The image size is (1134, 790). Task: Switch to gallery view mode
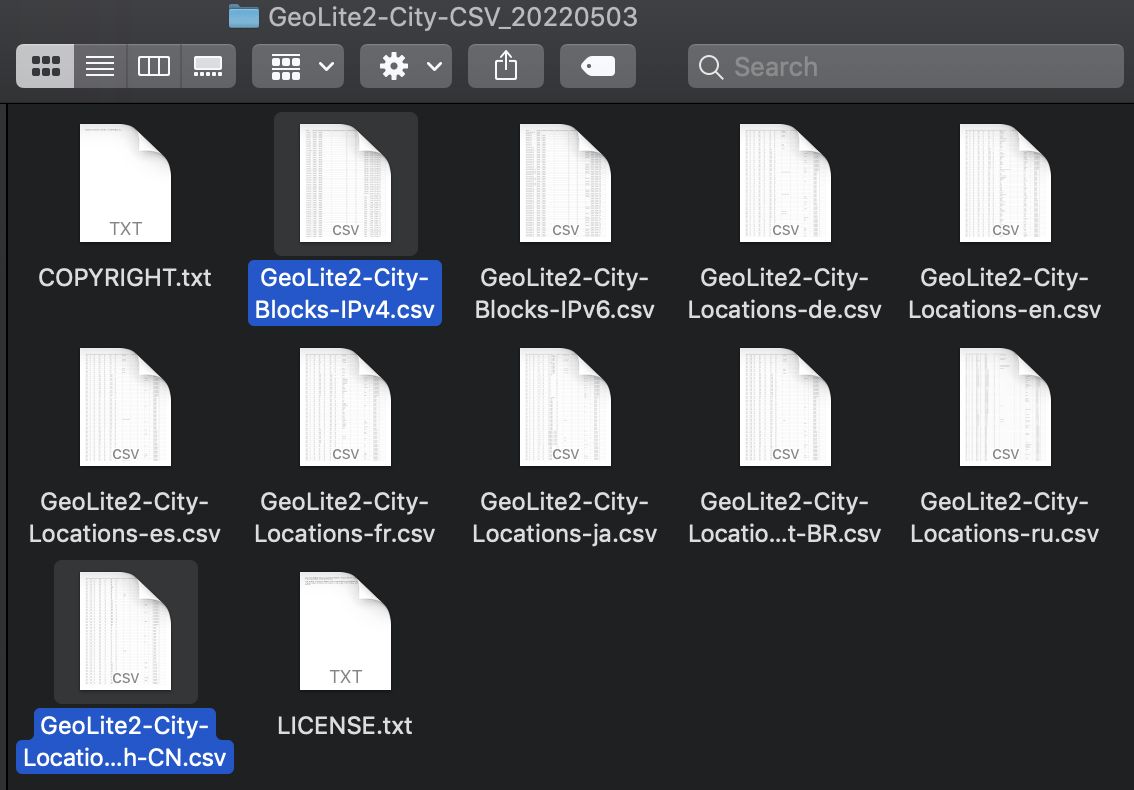tap(208, 66)
